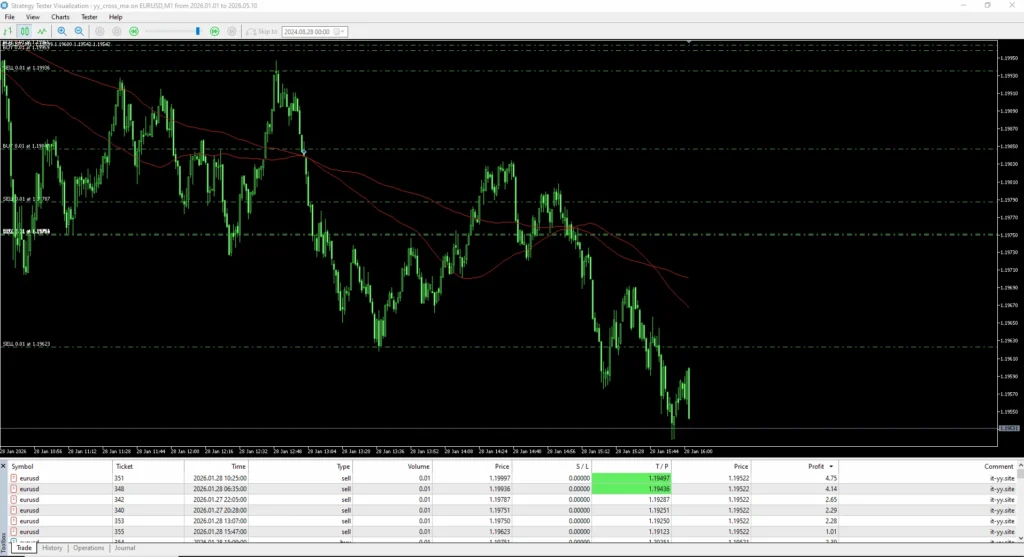Click the greyed stop testing icon
The width and height of the screenshot is (1024, 557).
(117, 31)
